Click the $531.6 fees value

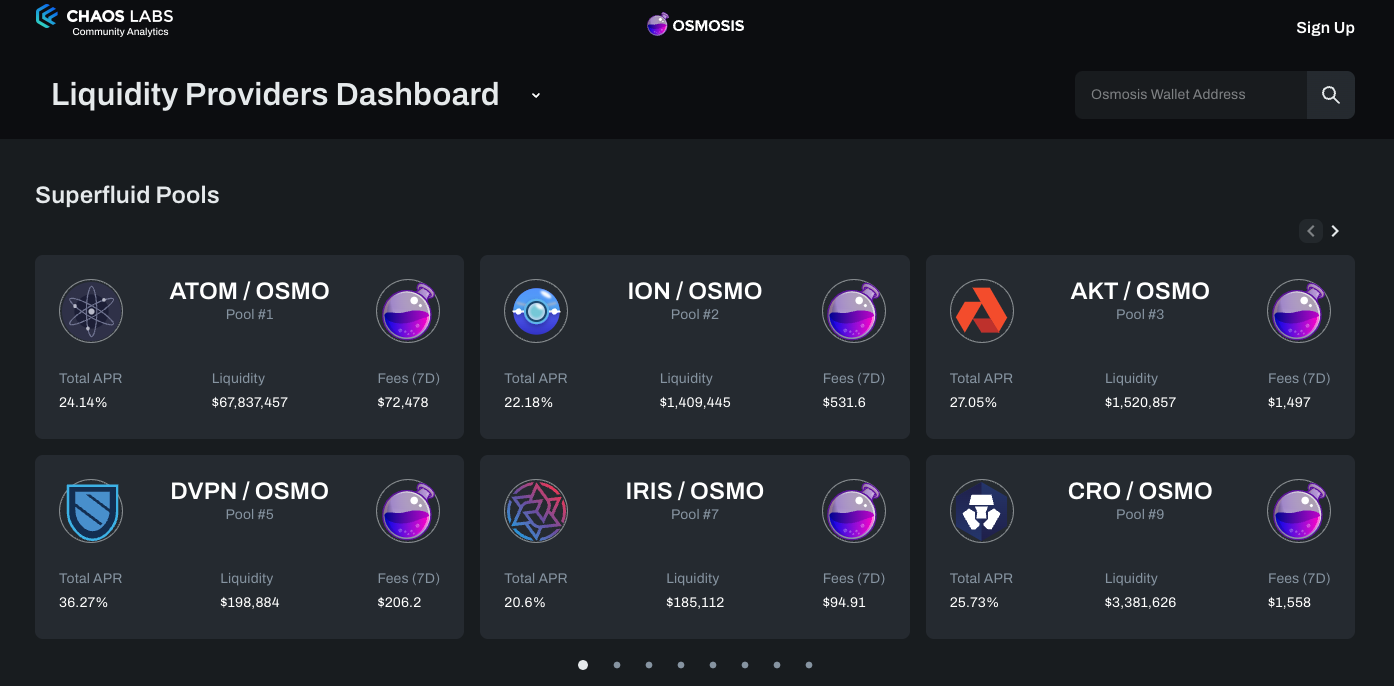pyautogui.click(x=844, y=402)
